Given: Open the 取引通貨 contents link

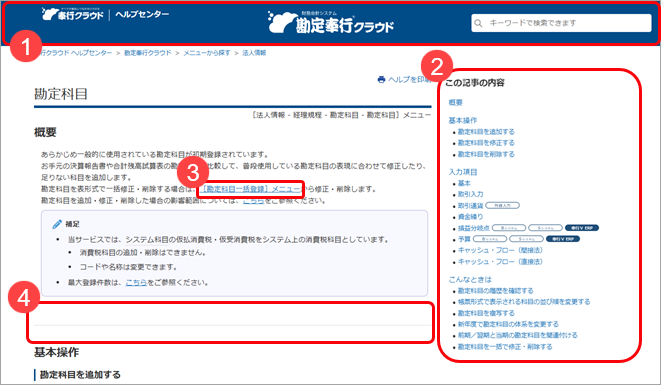Looking at the screenshot, I should (470, 205).
